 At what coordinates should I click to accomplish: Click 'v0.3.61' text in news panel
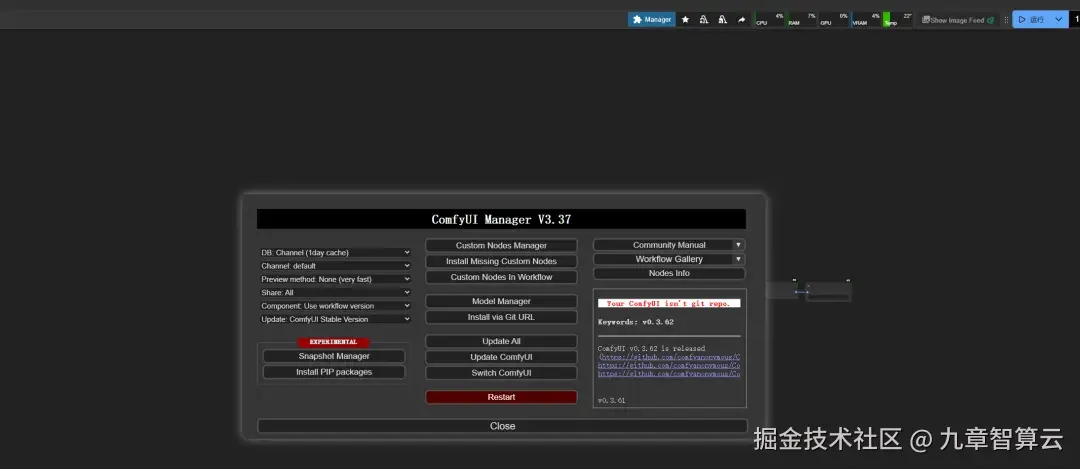[x=612, y=400]
